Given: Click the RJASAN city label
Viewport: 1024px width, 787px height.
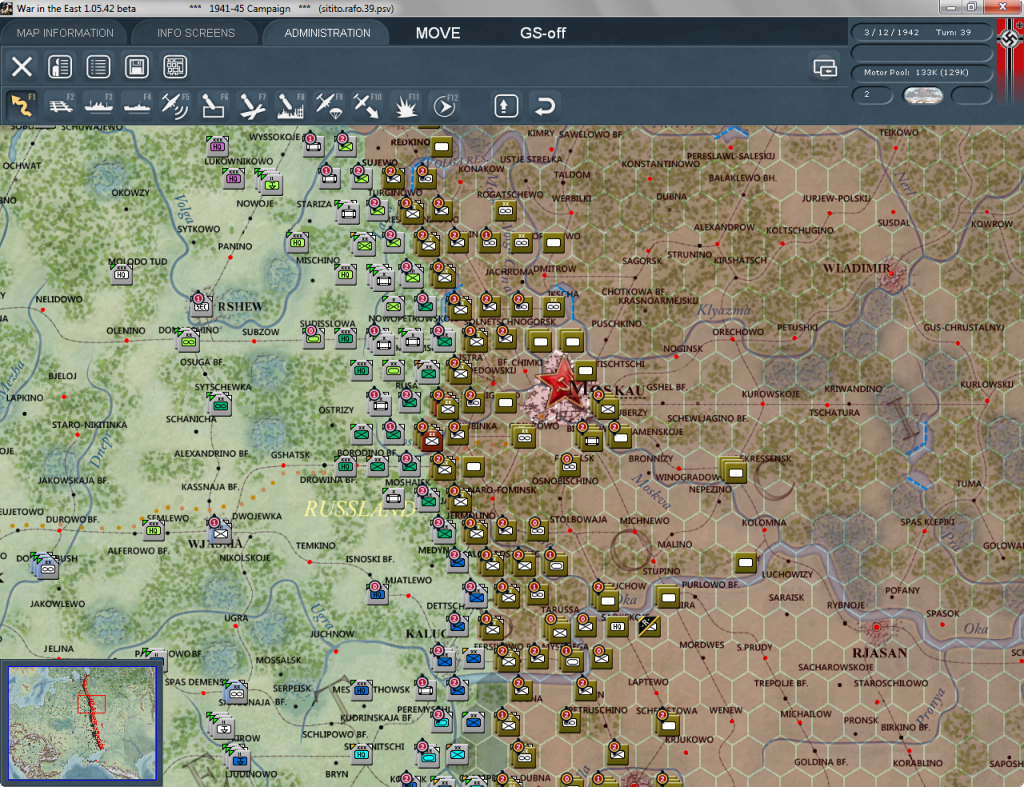Looking at the screenshot, I should click(879, 652).
